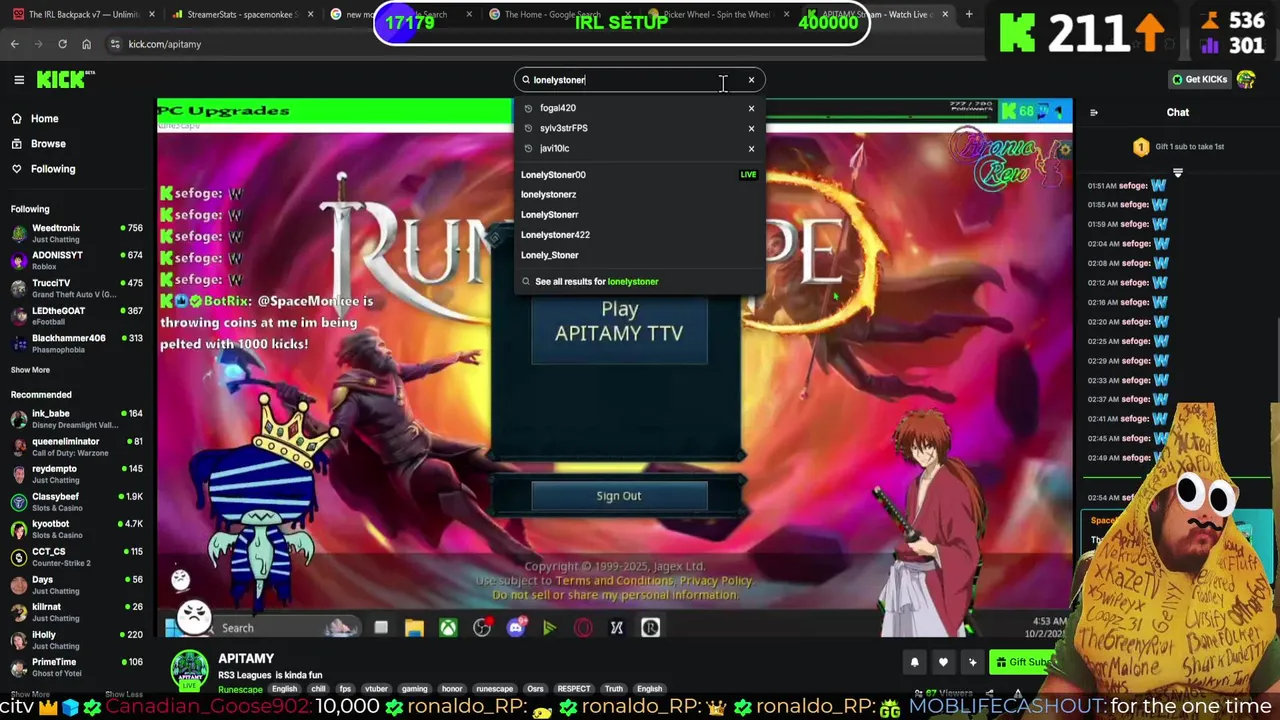Open APITAMY channel avatar

(x=189, y=670)
